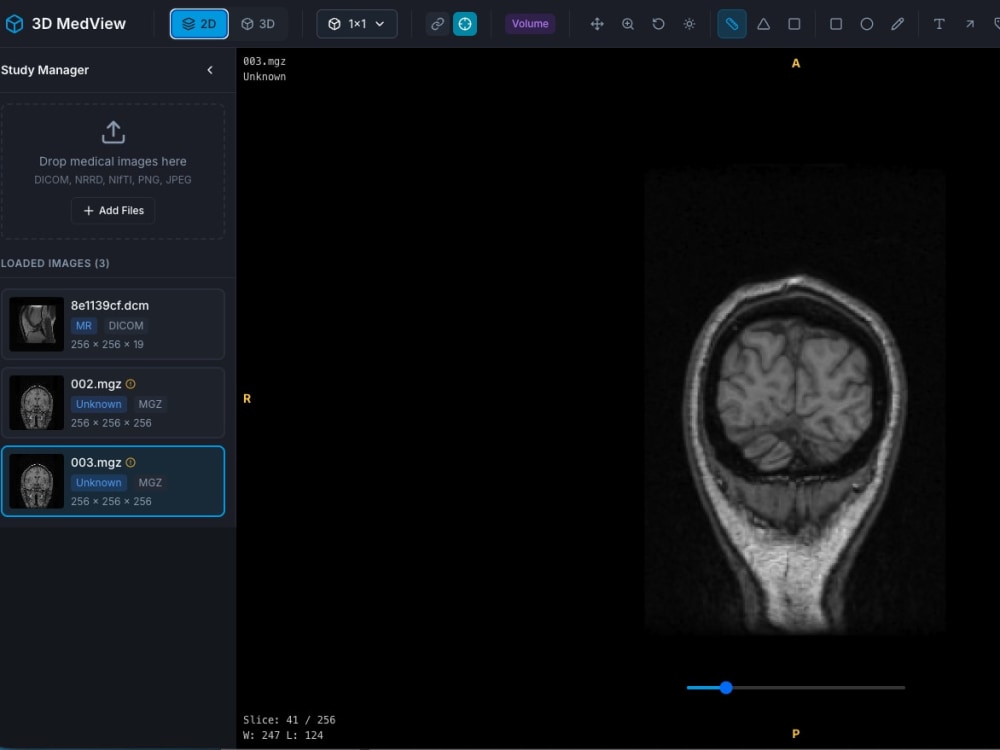Click the 003.mgz brain thumbnail
1000x750 pixels.
click(36, 481)
